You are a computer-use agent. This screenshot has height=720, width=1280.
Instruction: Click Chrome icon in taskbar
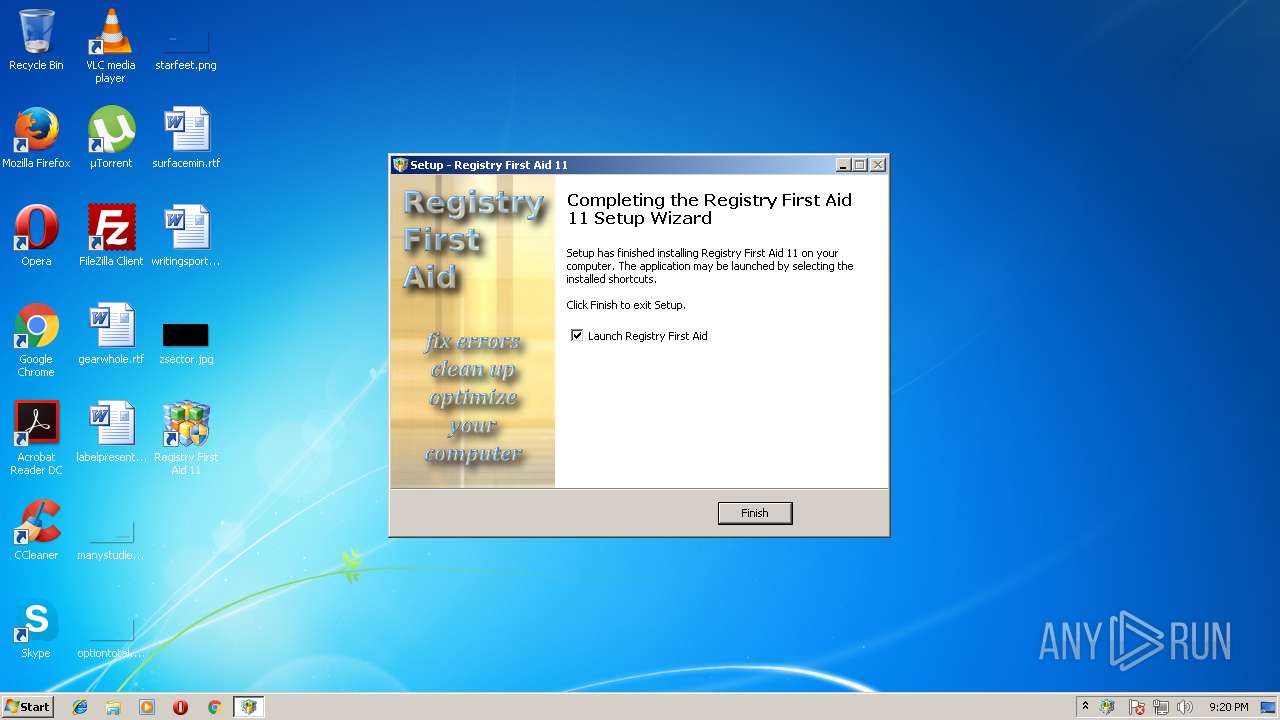click(214, 707)
